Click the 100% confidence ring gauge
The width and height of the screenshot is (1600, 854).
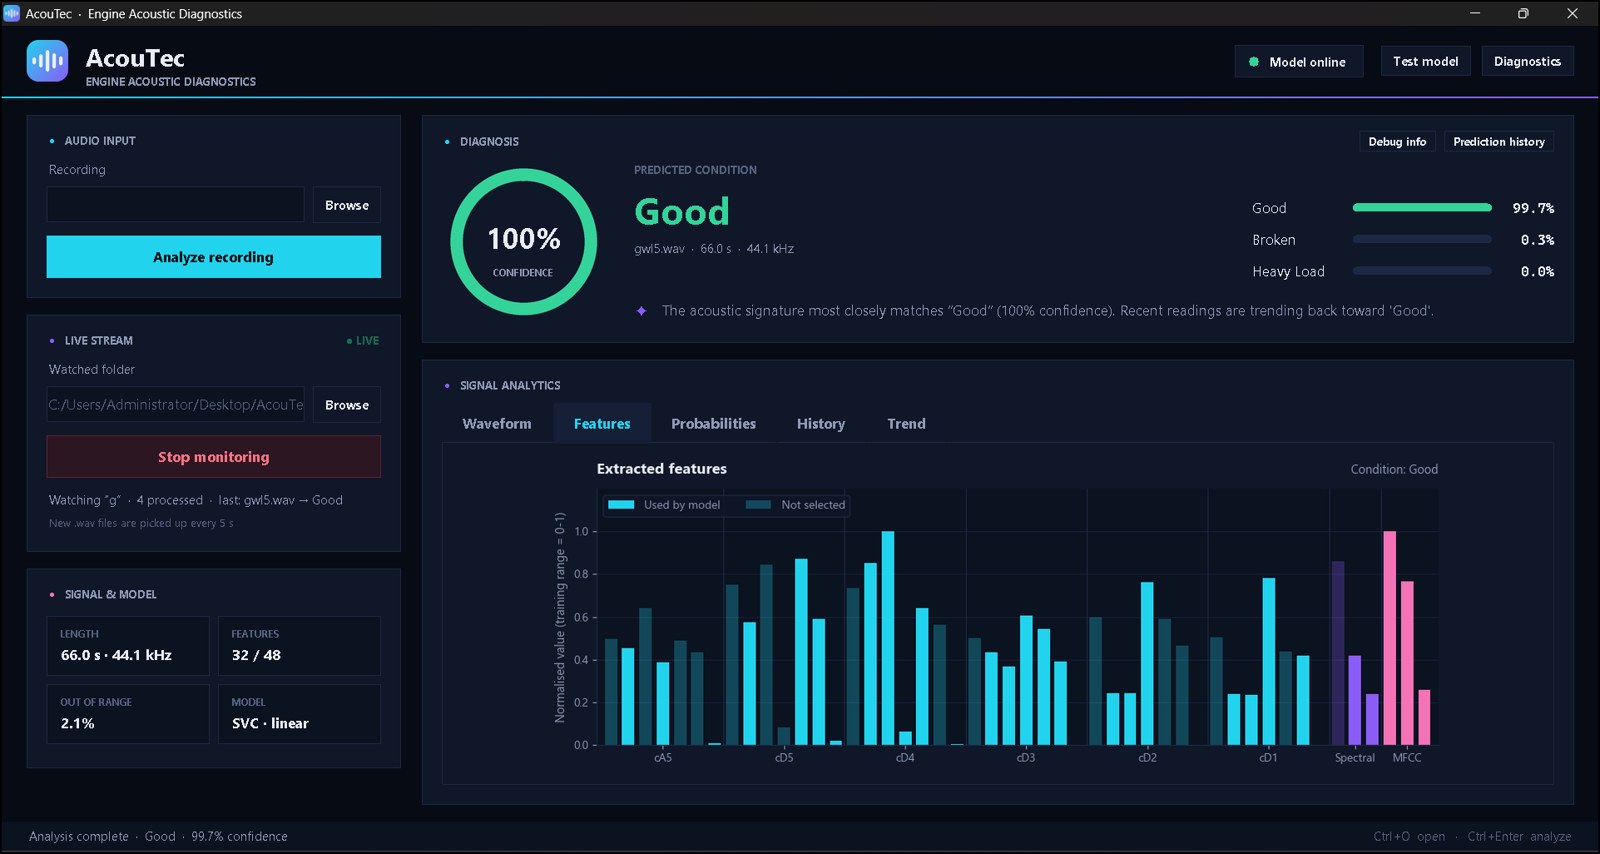(523, 242)
